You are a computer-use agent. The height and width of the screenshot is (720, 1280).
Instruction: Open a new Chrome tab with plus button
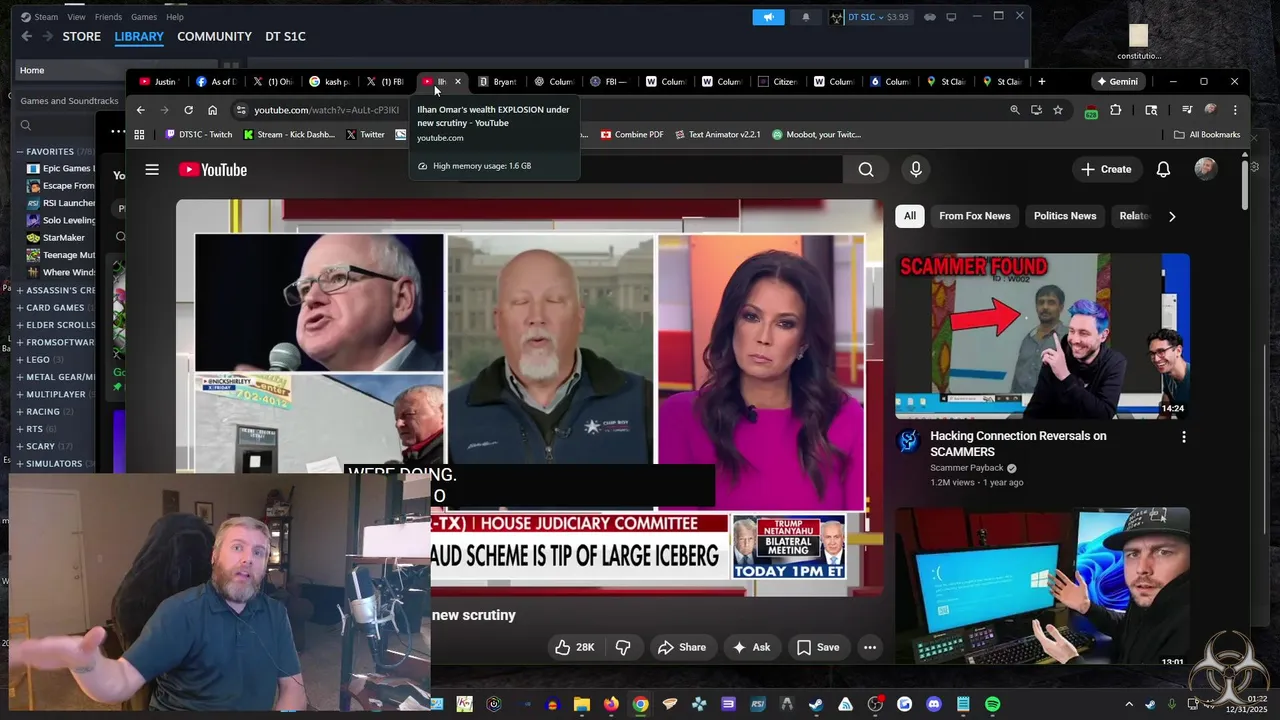coord(1041,81)
